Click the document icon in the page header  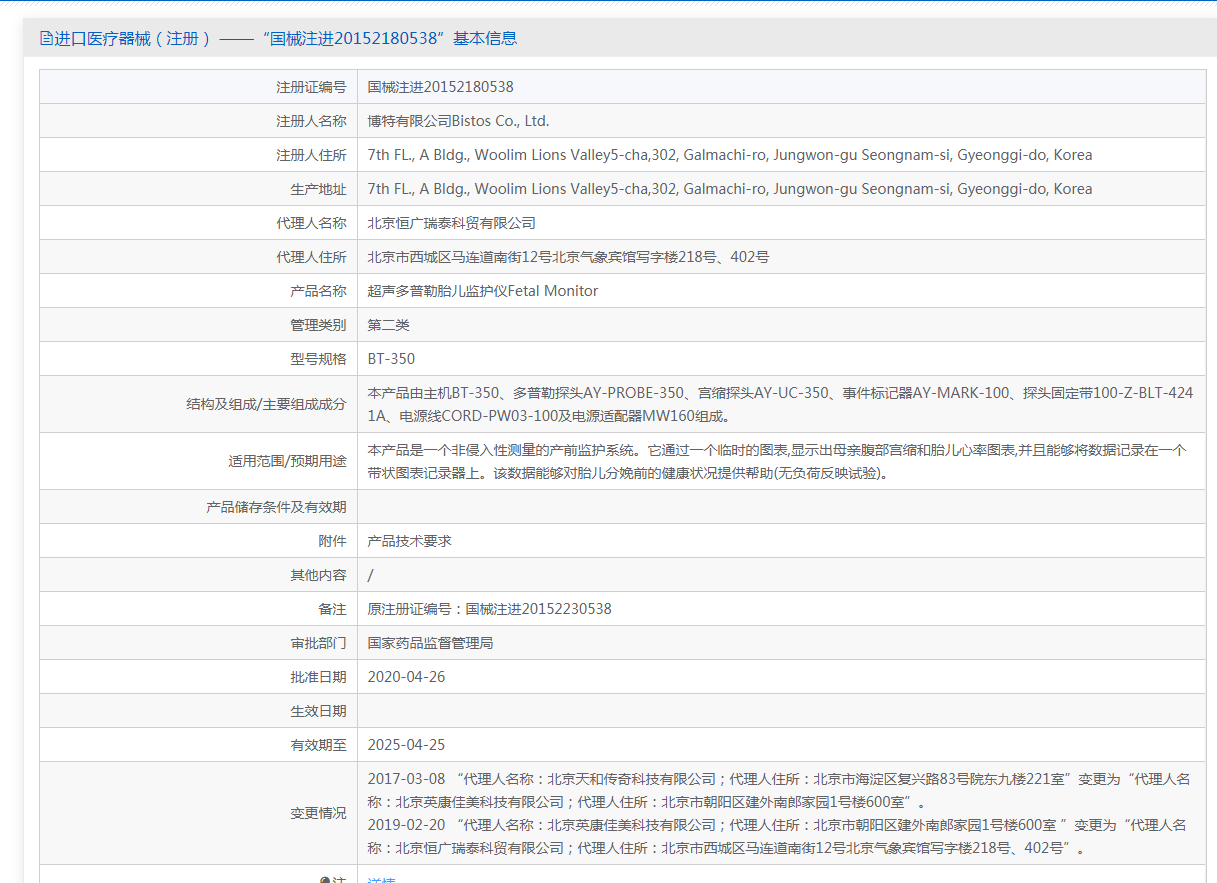tap(46, 39)
